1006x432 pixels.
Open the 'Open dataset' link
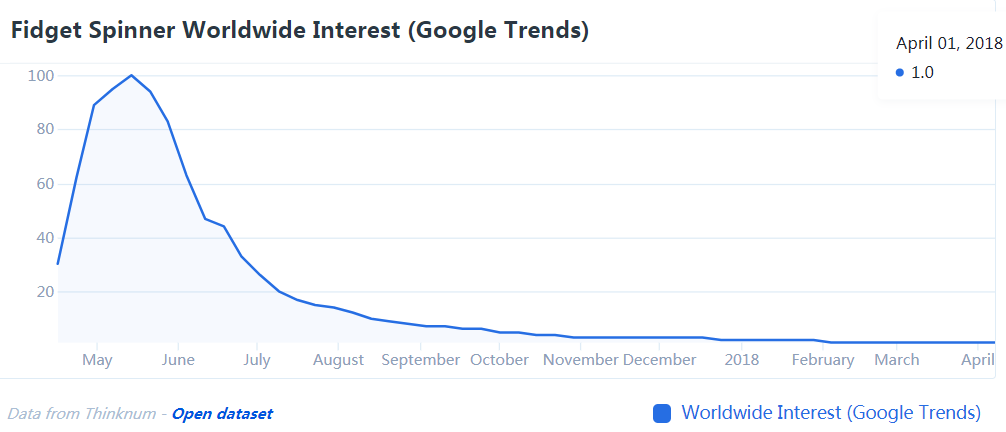click(221, 413)
